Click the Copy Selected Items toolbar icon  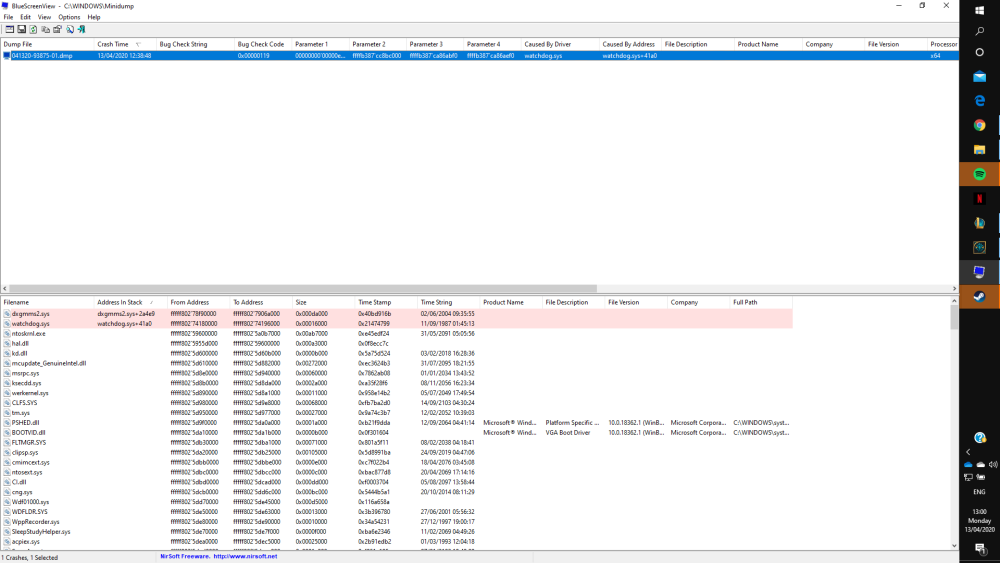[45, 29]
